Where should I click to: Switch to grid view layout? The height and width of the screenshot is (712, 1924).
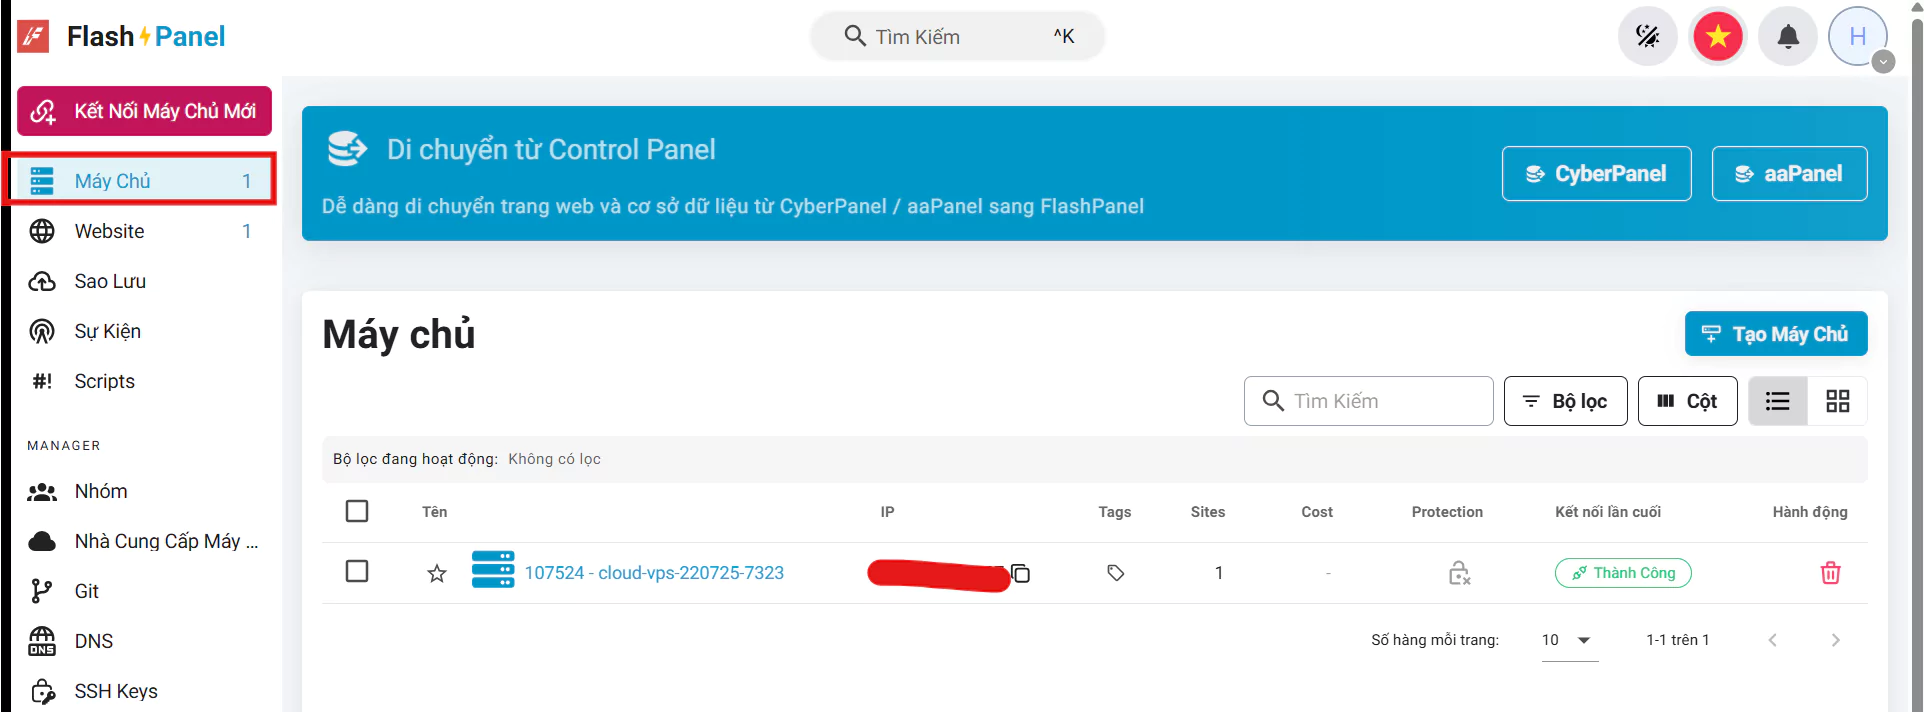tap(1837, 401)
